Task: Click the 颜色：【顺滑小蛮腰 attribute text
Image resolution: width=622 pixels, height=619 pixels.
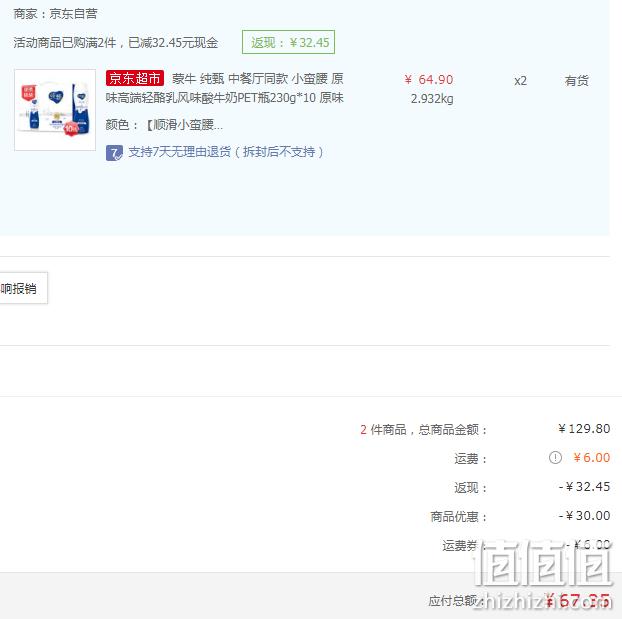Action: pos(164,125)
